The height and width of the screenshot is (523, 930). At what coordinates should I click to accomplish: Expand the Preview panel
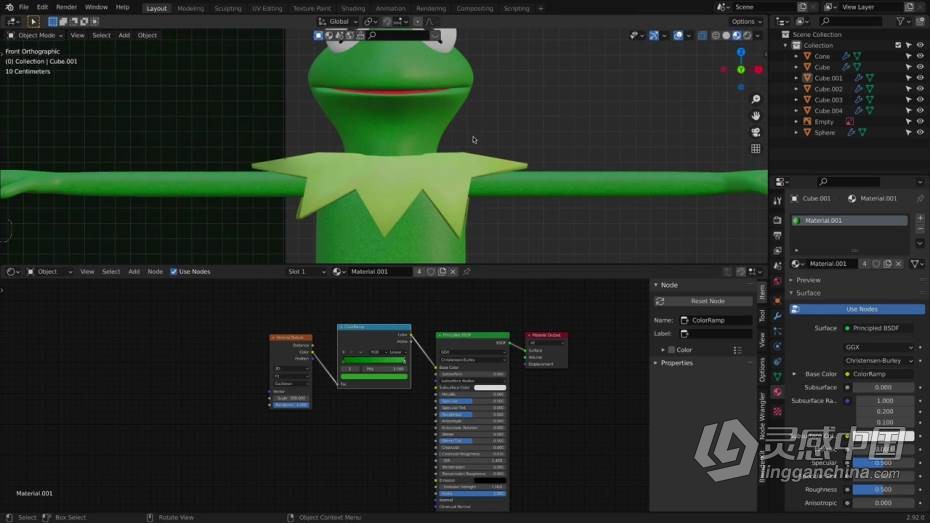click(x=808, y=280)
